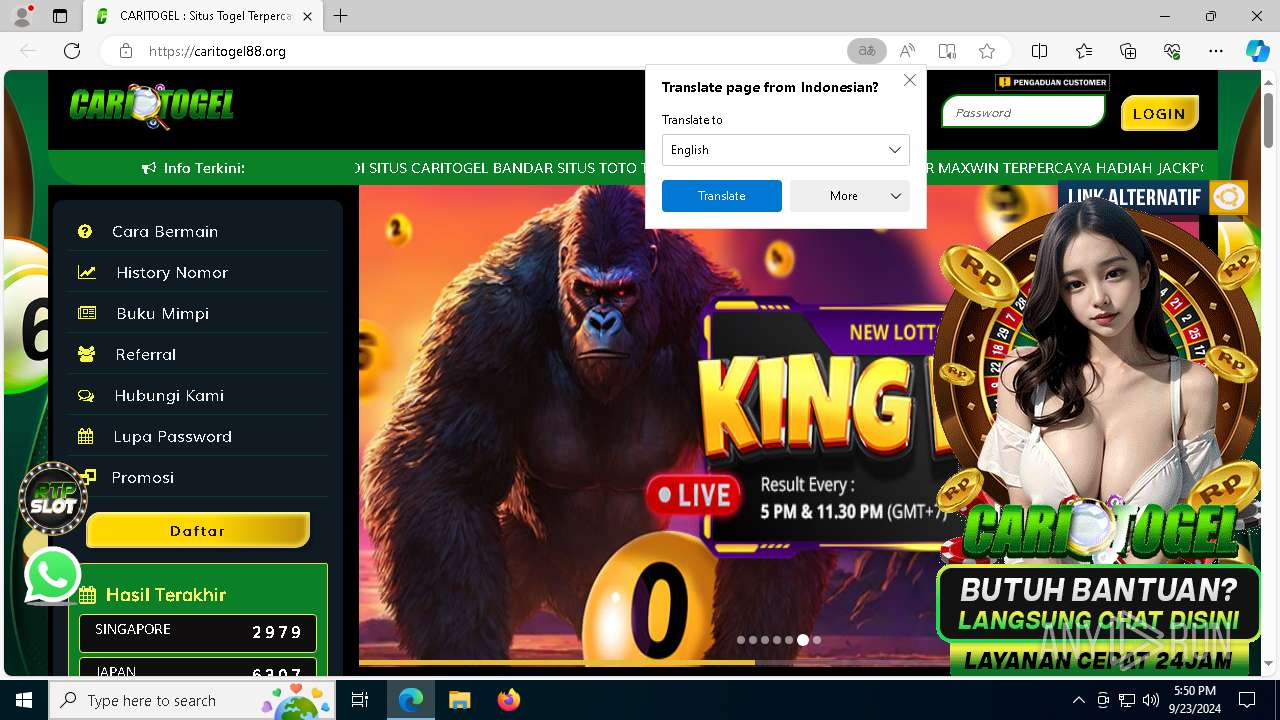Select the first carousel dot
This screenshot has height=720, width=1280.
741,639
